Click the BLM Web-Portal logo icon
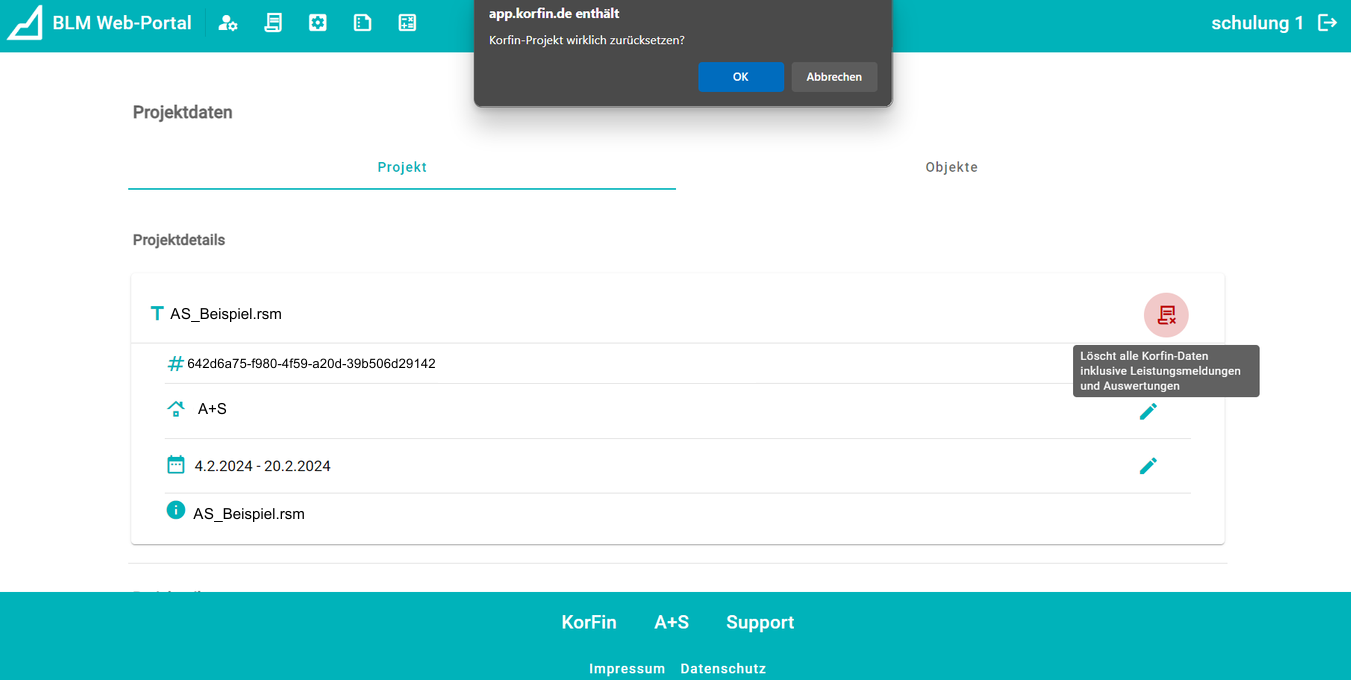The width and height of the screenshot is (1351, 680). (25, 23)
